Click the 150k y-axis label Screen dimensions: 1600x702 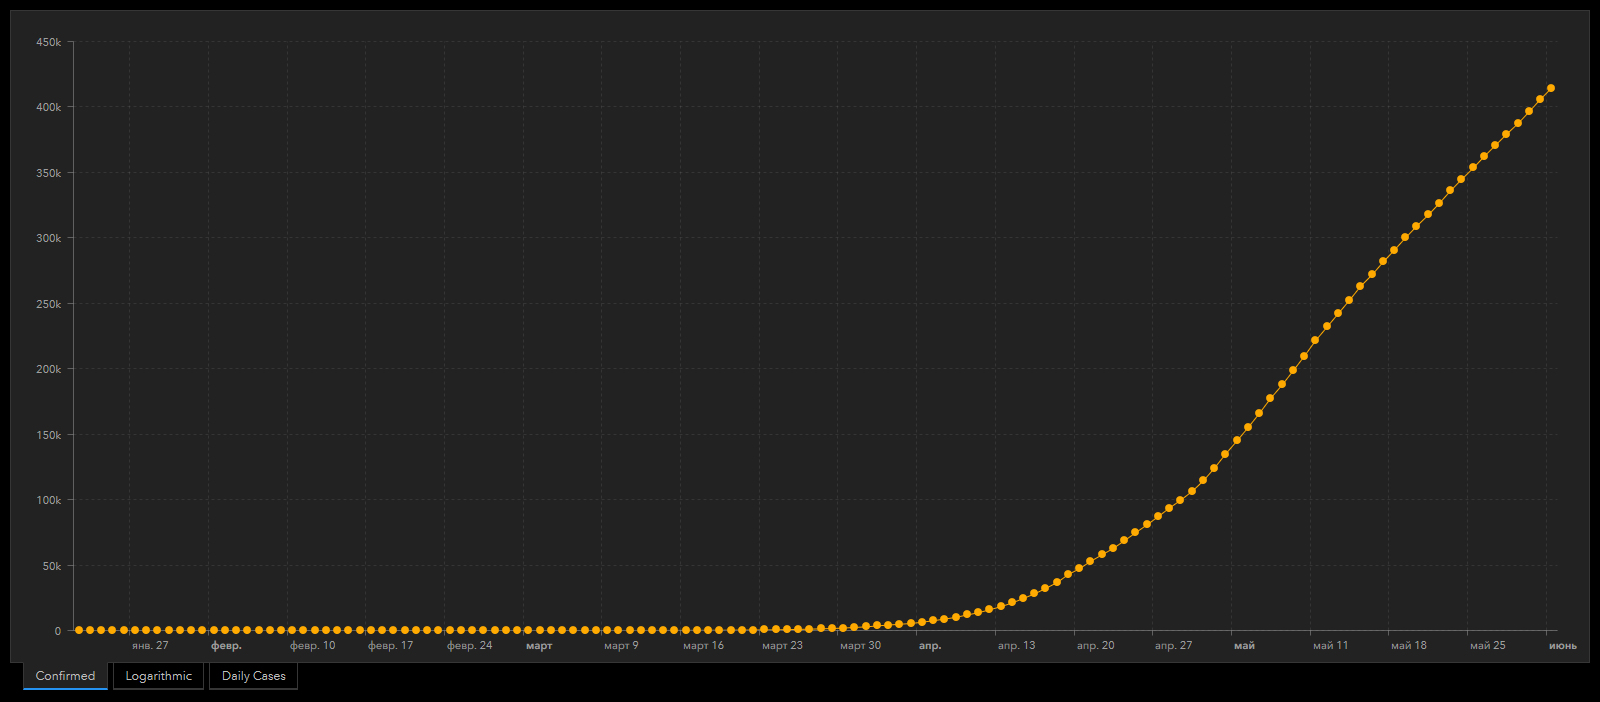point(48,435)
